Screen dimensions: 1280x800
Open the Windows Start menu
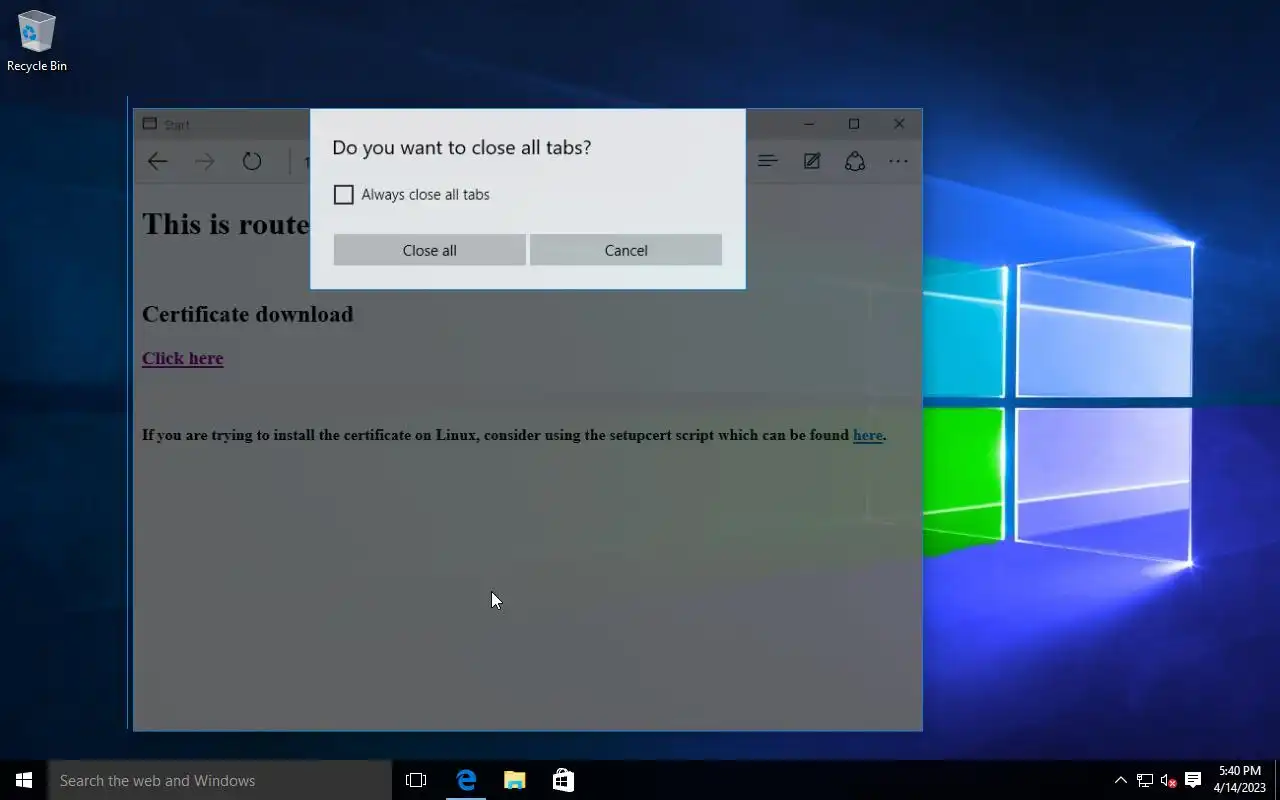[x=24, y=780]
